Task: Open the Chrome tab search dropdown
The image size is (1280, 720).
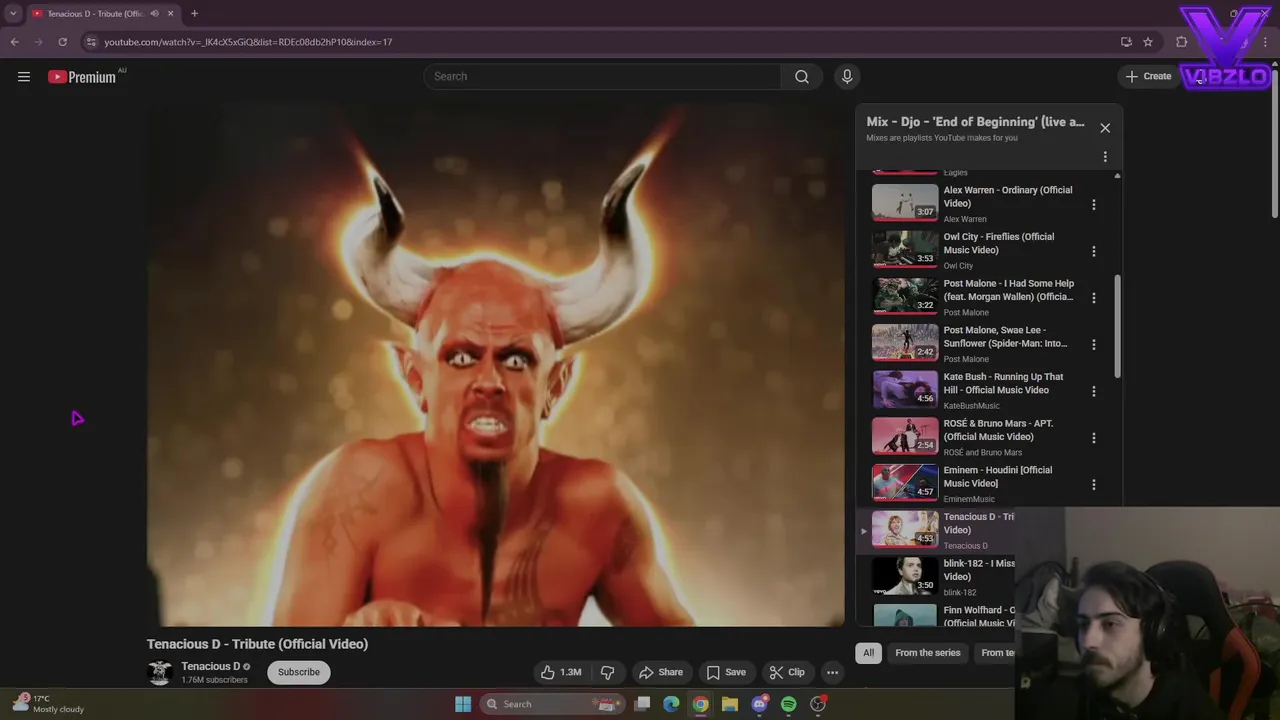Action: [13, 13]
